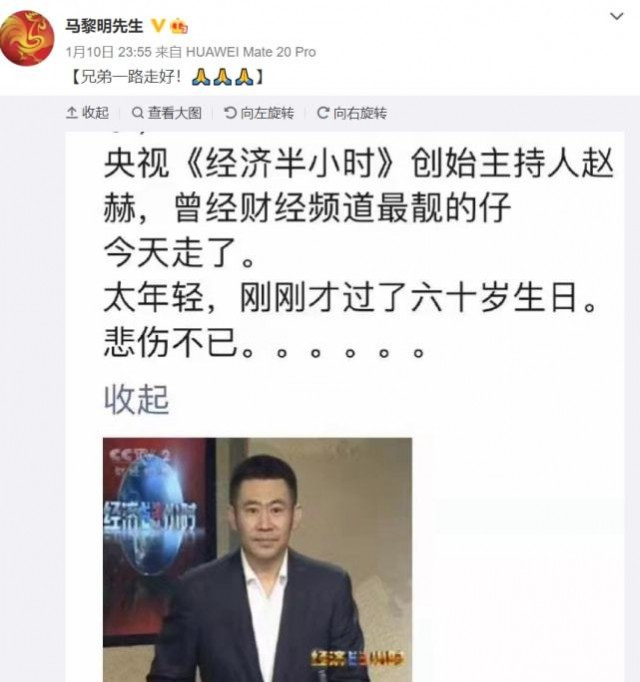Image resolution: width=640 pixels, height=682 pixels.
Task: Expand the post options chevron menu
Action: coord(617,17)
